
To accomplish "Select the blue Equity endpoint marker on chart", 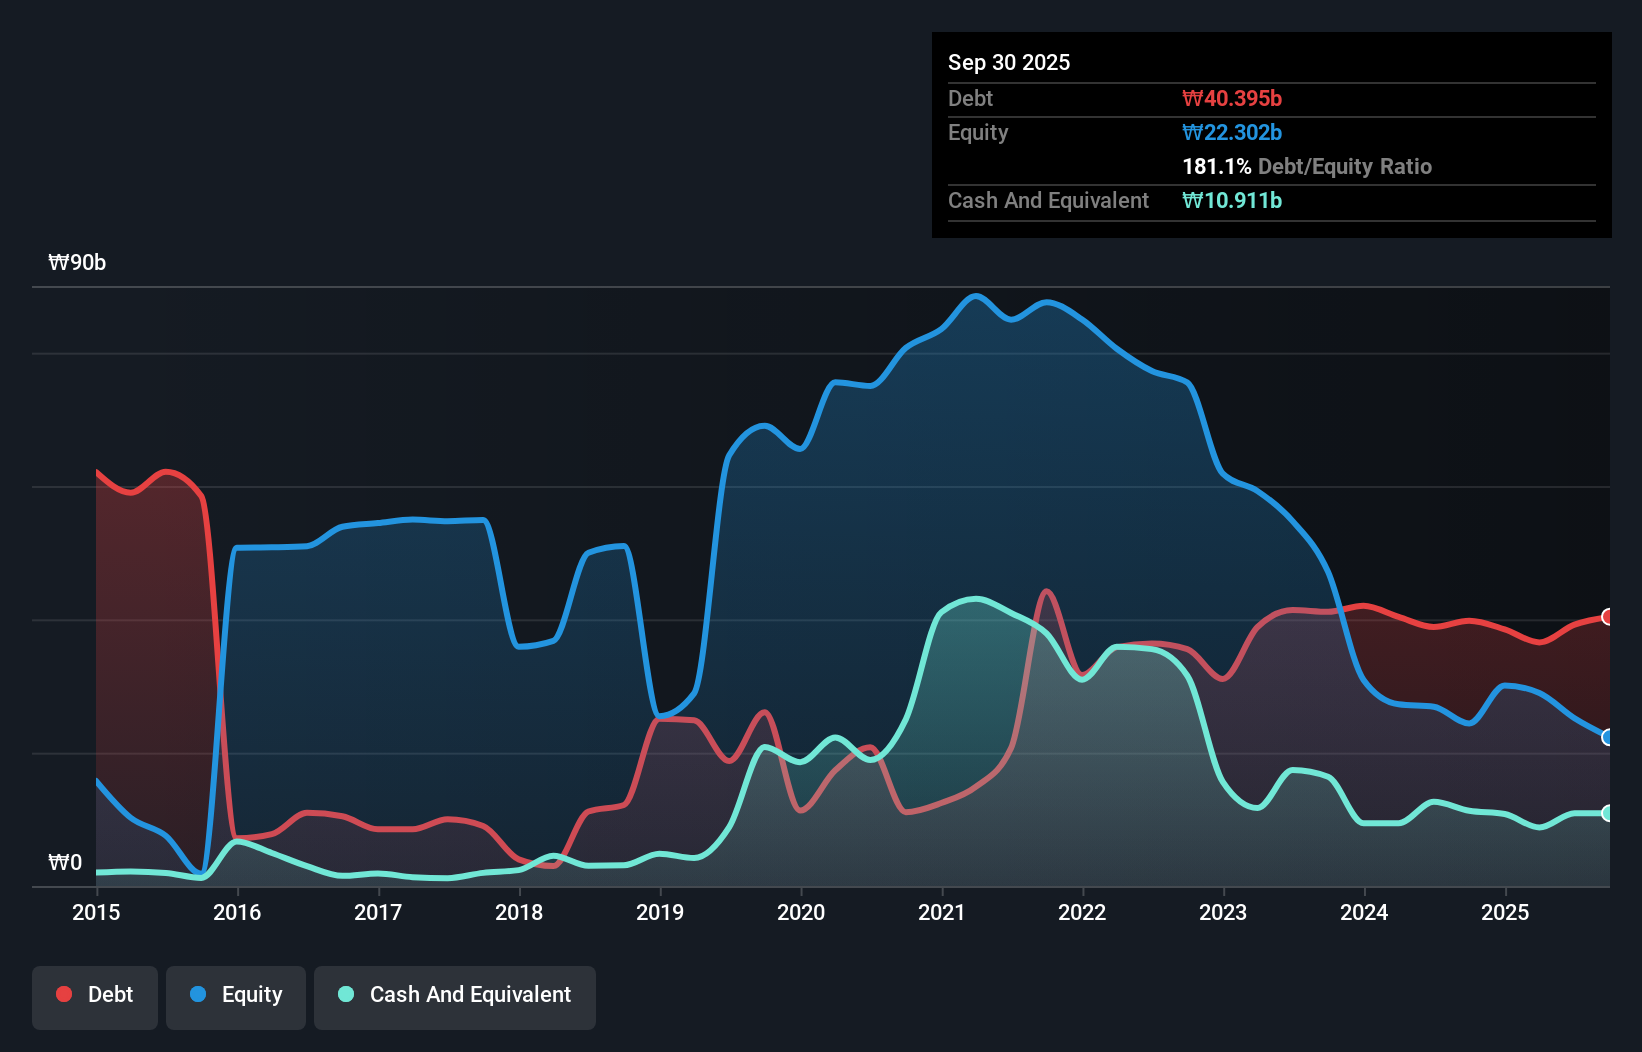I will [1606, 737].
